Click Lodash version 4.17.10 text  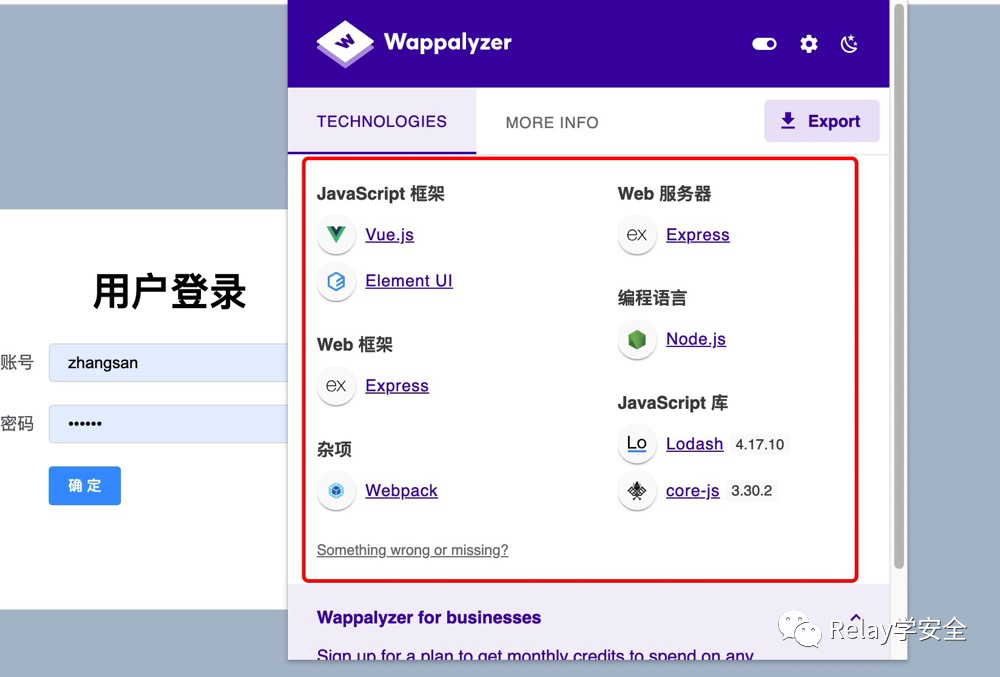(x=760, y=444)
